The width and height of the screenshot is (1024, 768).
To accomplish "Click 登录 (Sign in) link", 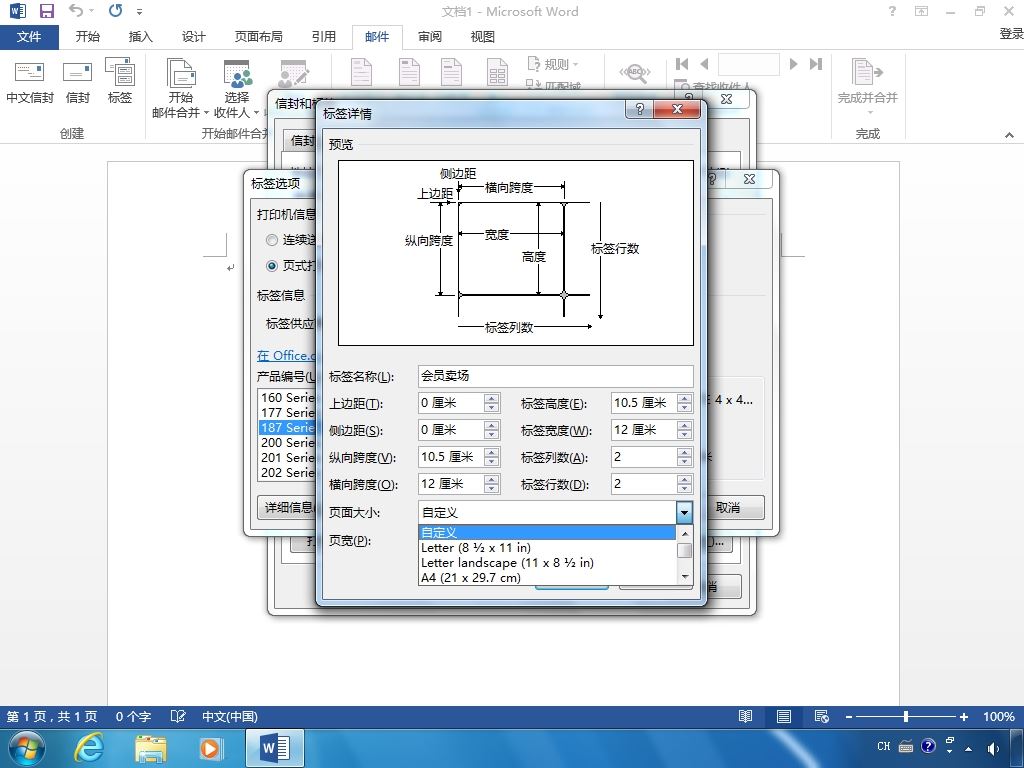I will 1011,33.
